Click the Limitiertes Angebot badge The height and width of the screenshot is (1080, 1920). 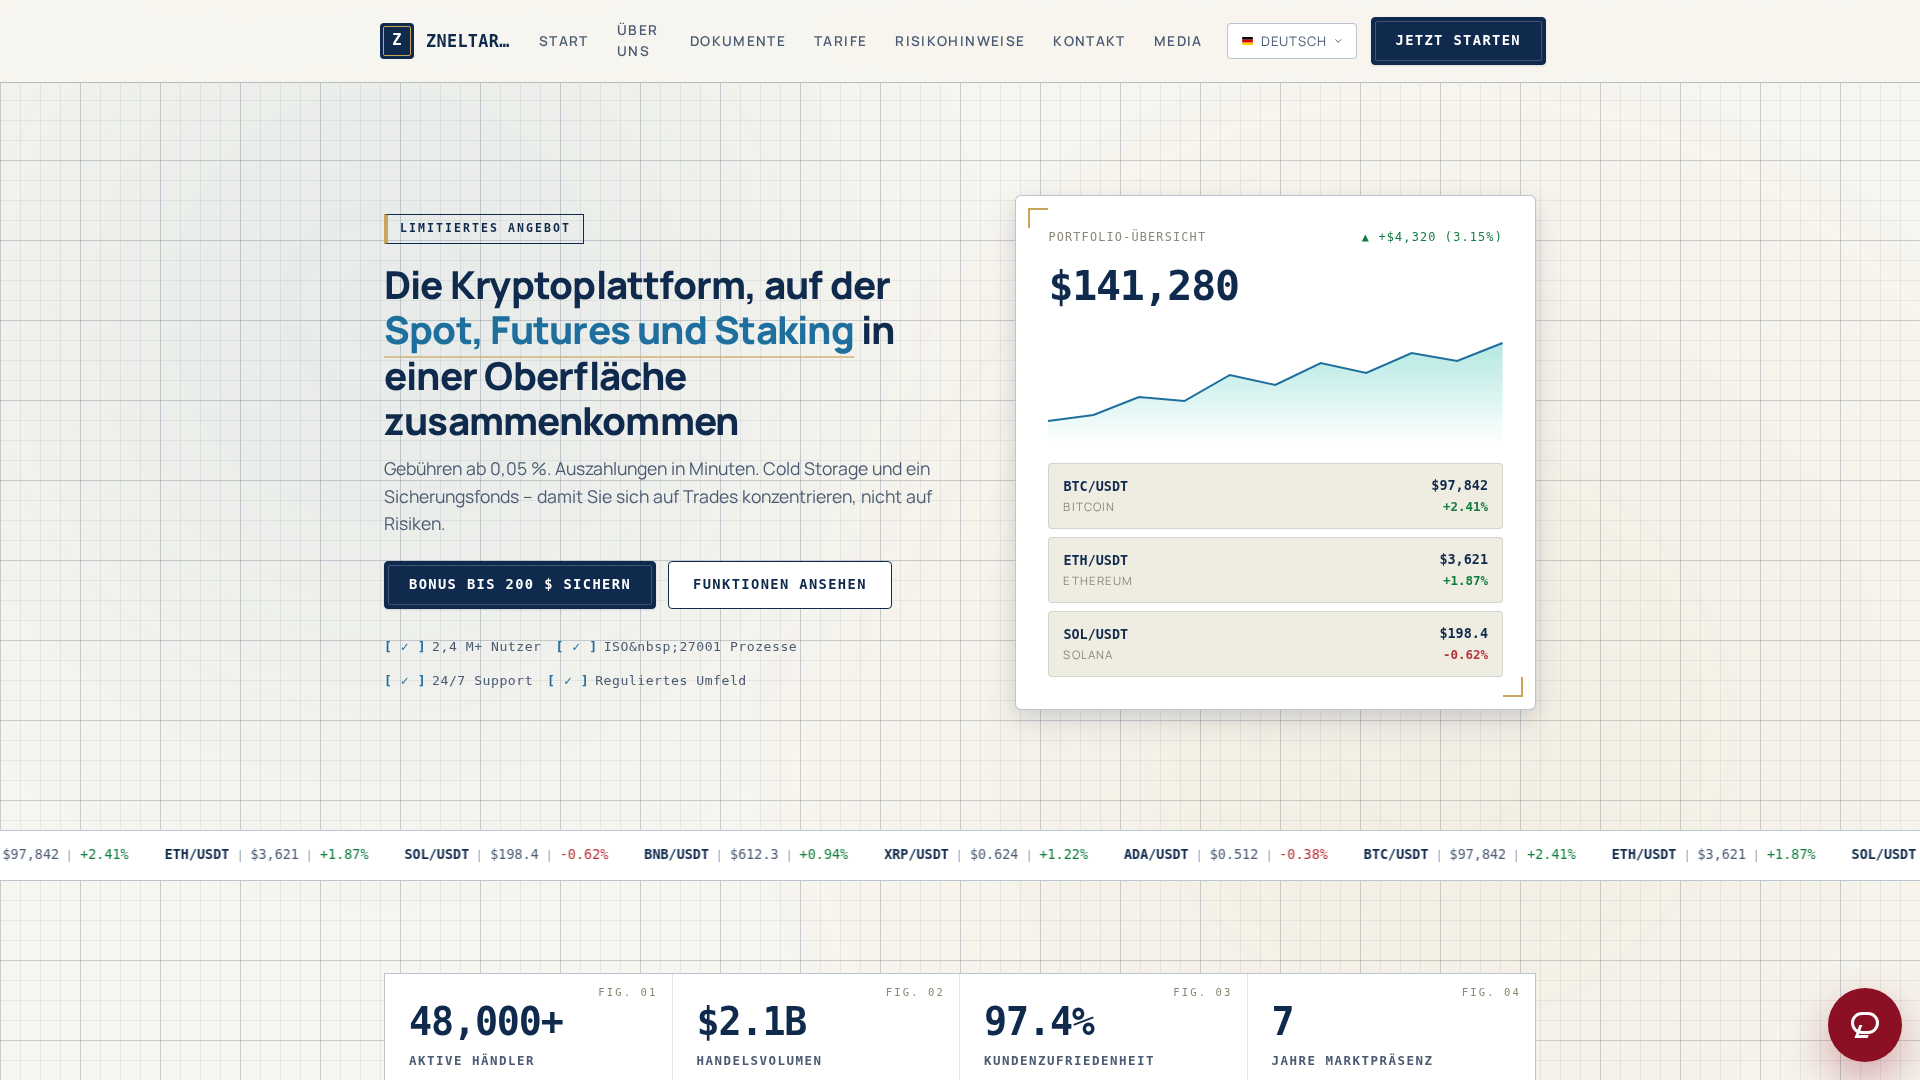[484, 229]
